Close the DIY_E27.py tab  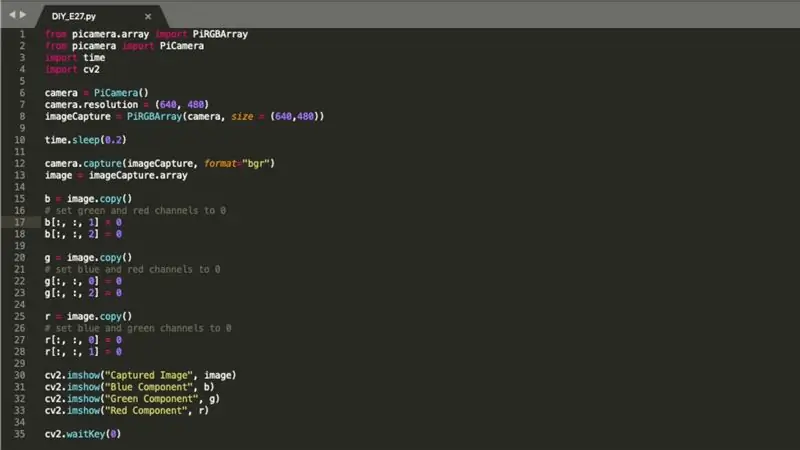(x=148, y=16)
